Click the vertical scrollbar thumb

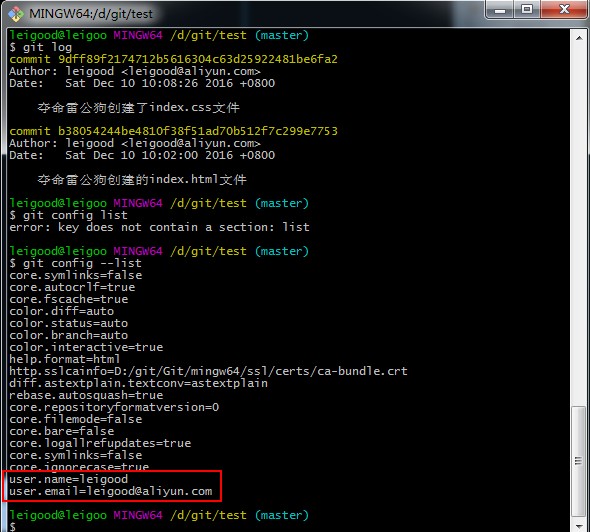pyautogui.click(x=578, y=461)
